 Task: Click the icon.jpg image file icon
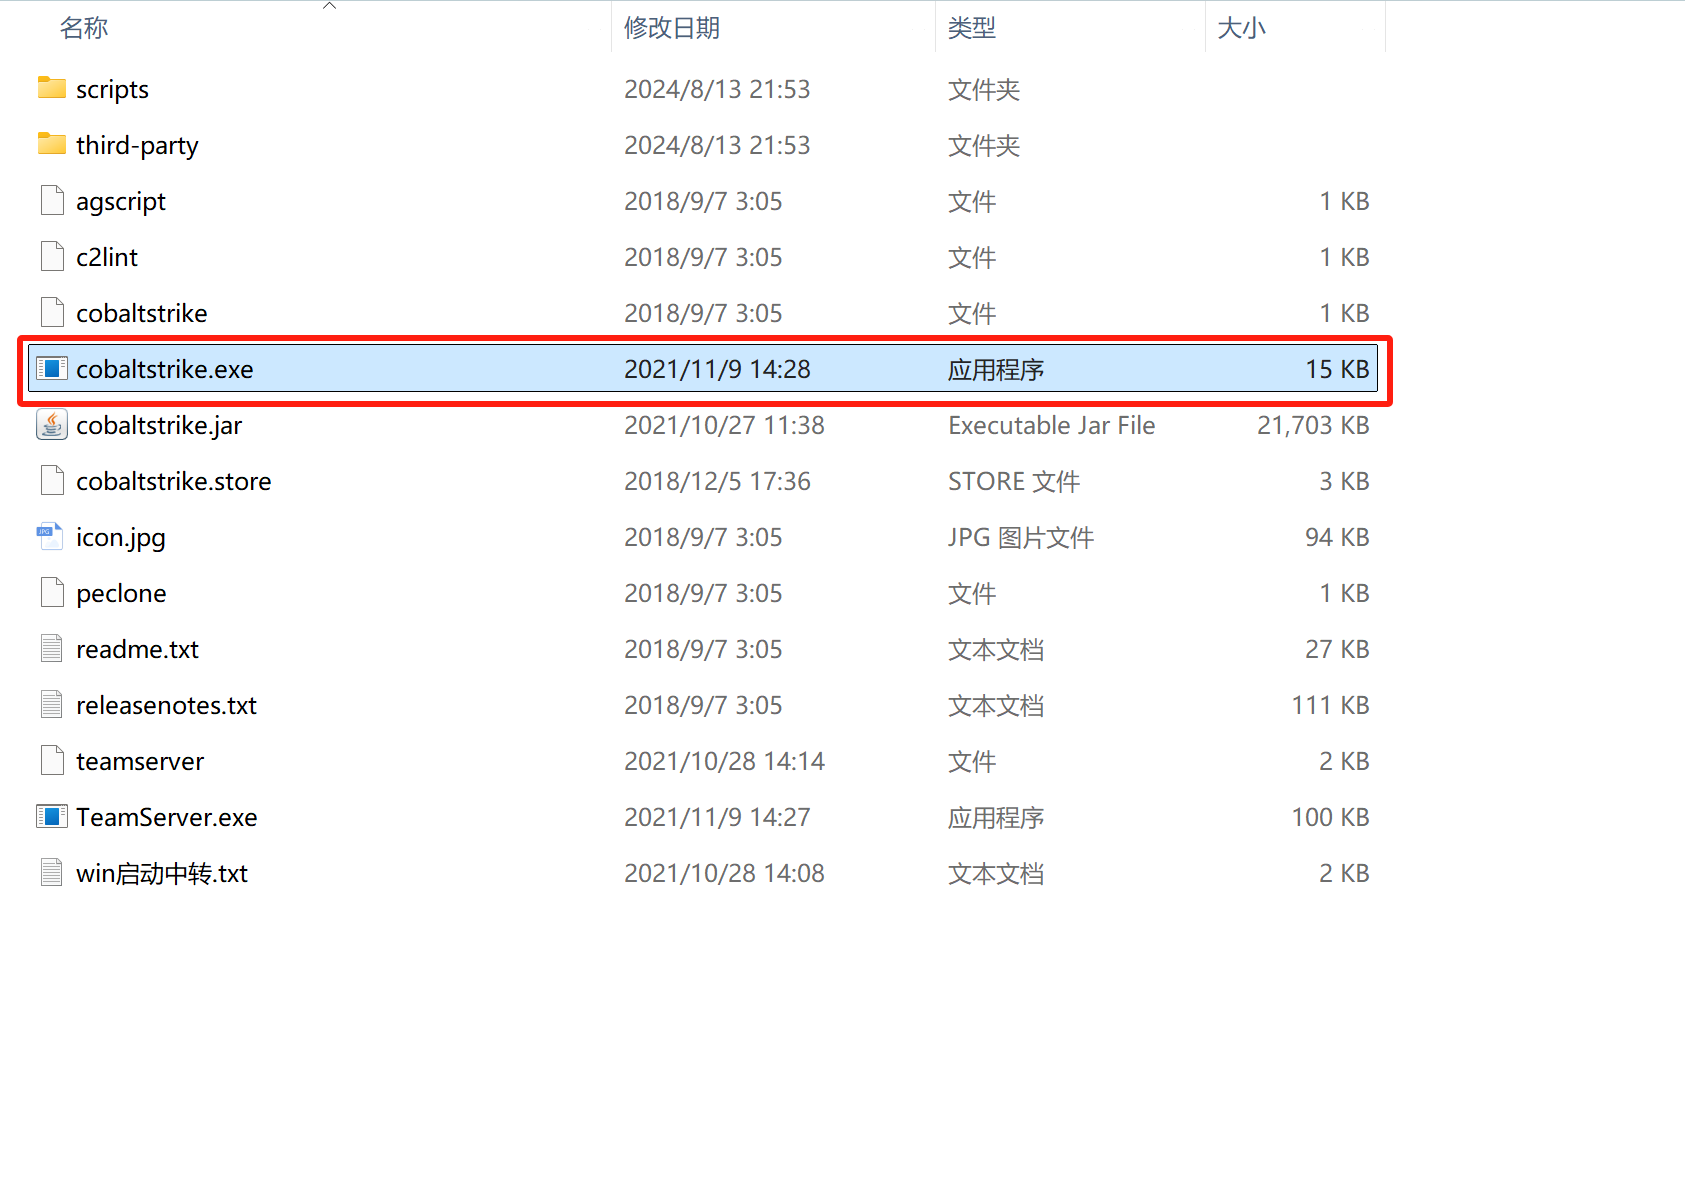tap(48, 537)
